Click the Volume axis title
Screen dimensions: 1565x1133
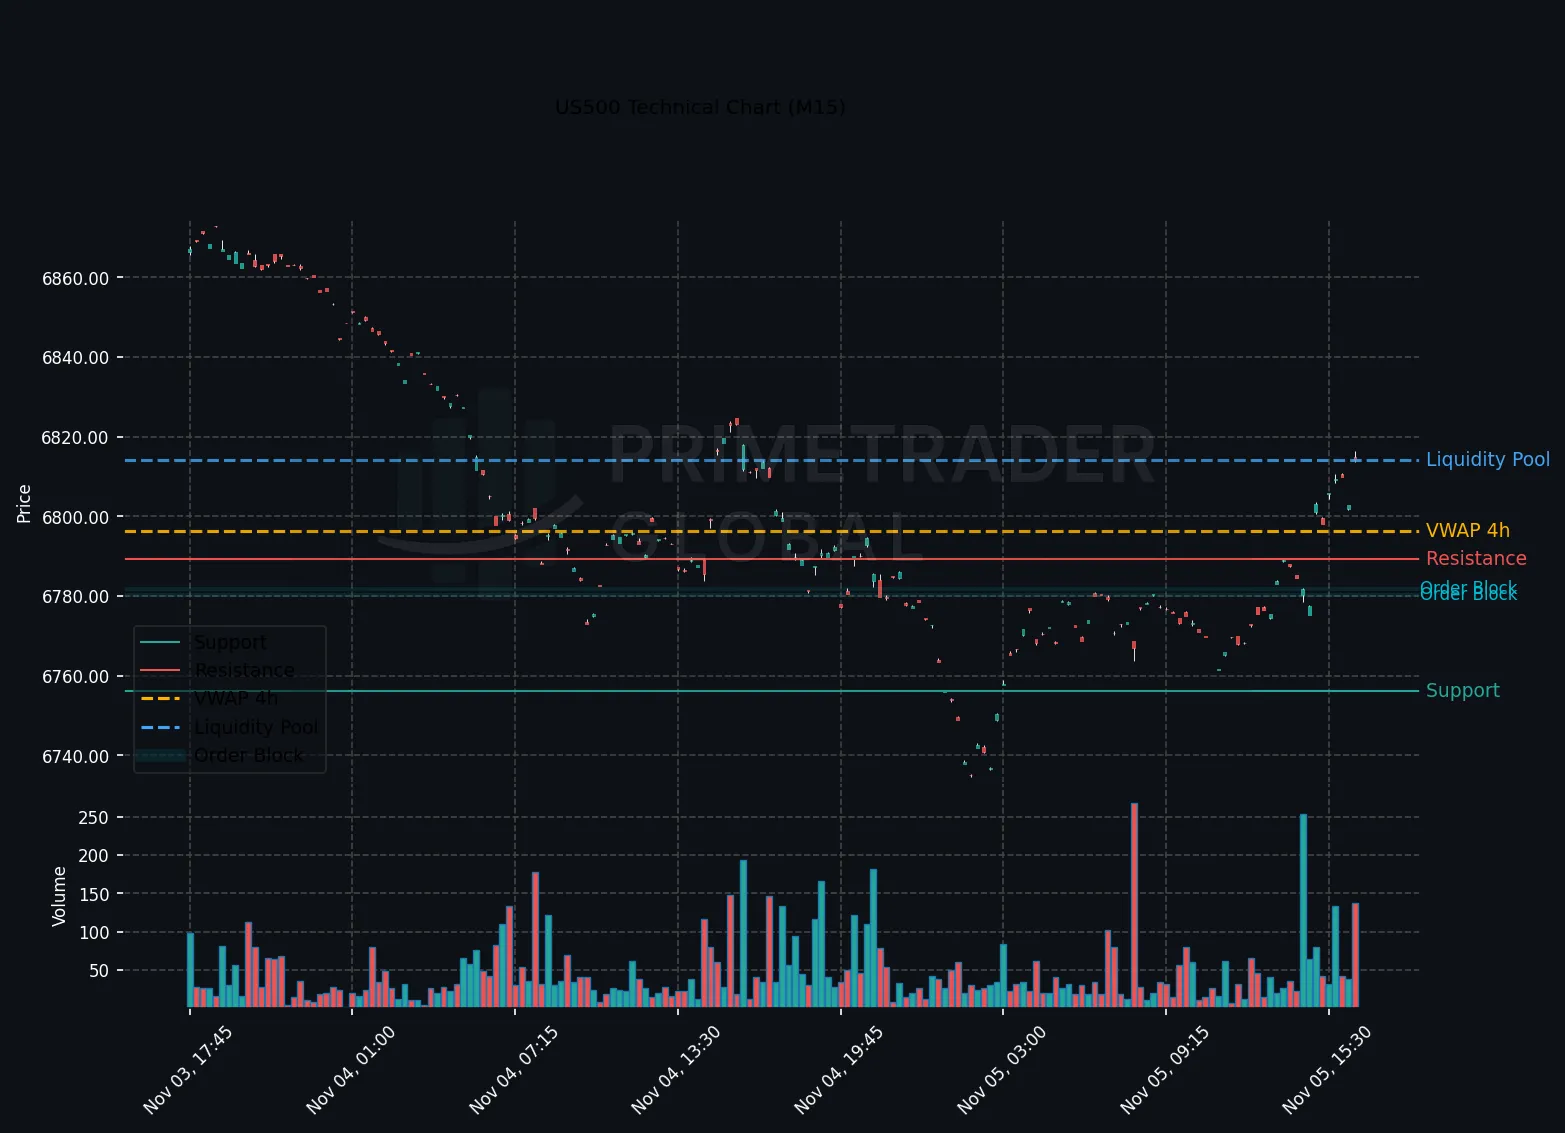click(59, 896)
